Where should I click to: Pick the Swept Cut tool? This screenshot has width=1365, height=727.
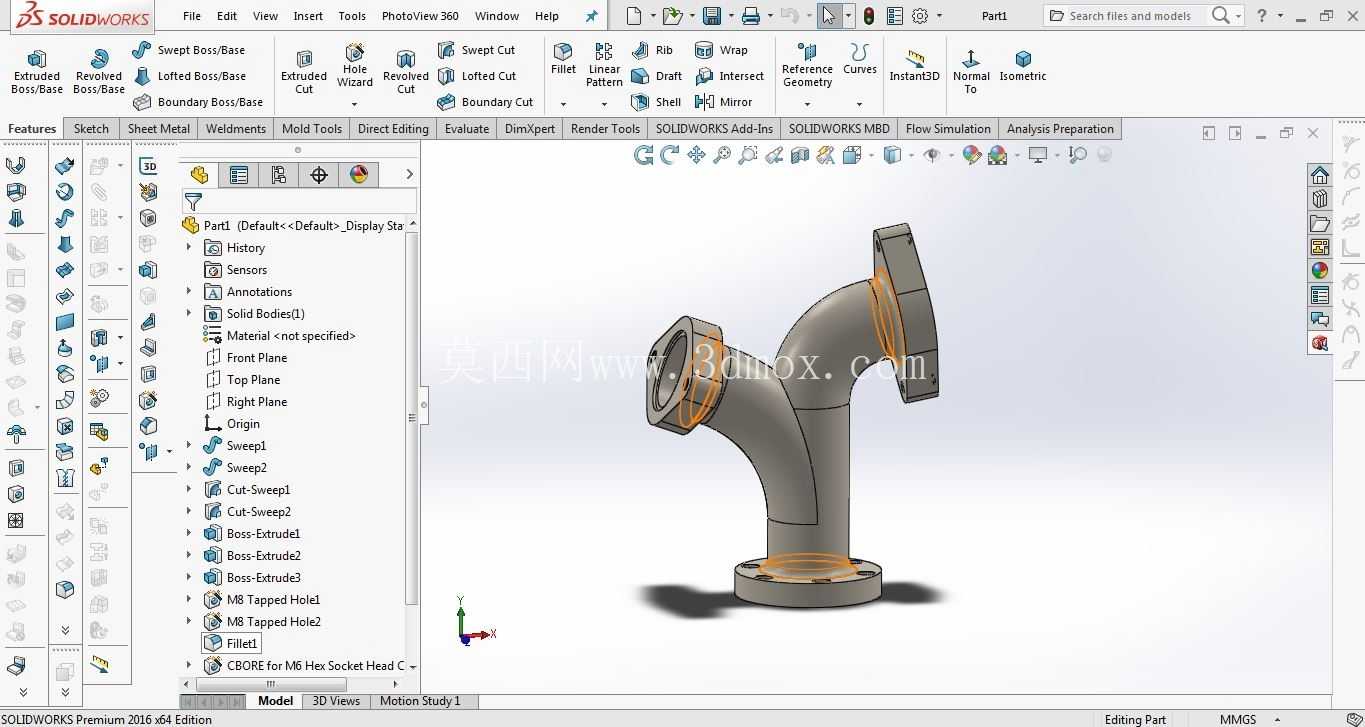[476, 50]
